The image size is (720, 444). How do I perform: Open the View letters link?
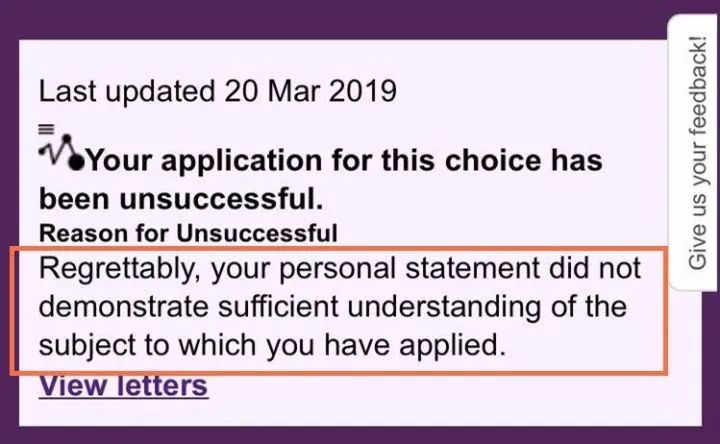[124, 385]
